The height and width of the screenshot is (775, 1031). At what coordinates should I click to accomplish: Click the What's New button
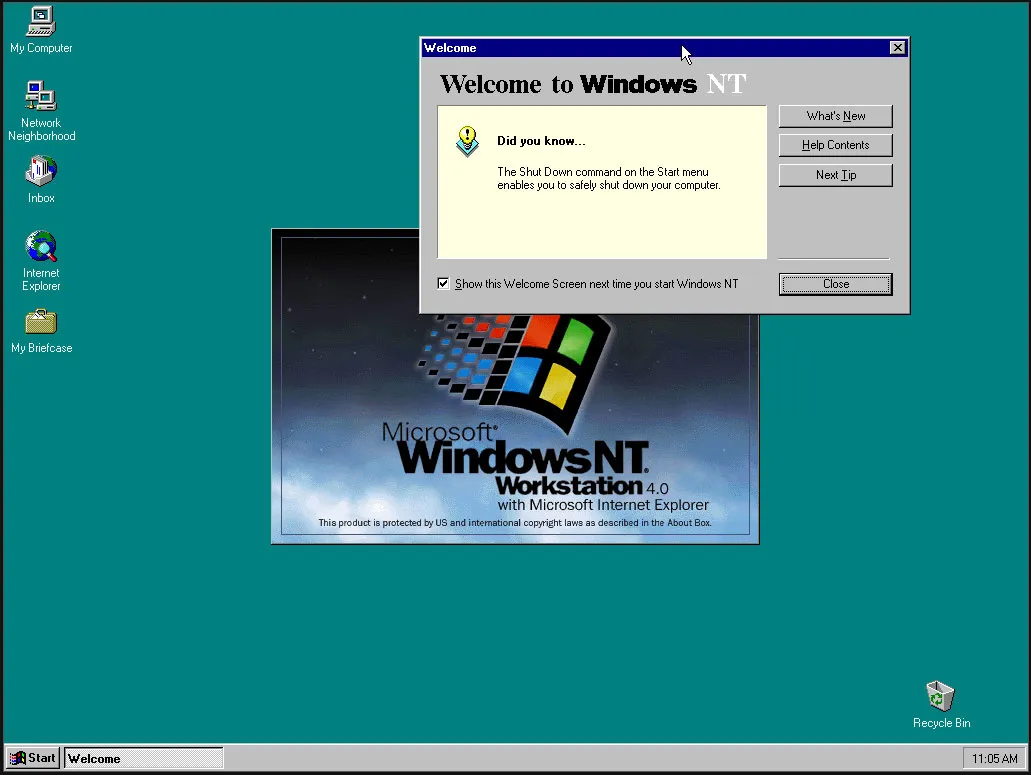pos(835,116)
